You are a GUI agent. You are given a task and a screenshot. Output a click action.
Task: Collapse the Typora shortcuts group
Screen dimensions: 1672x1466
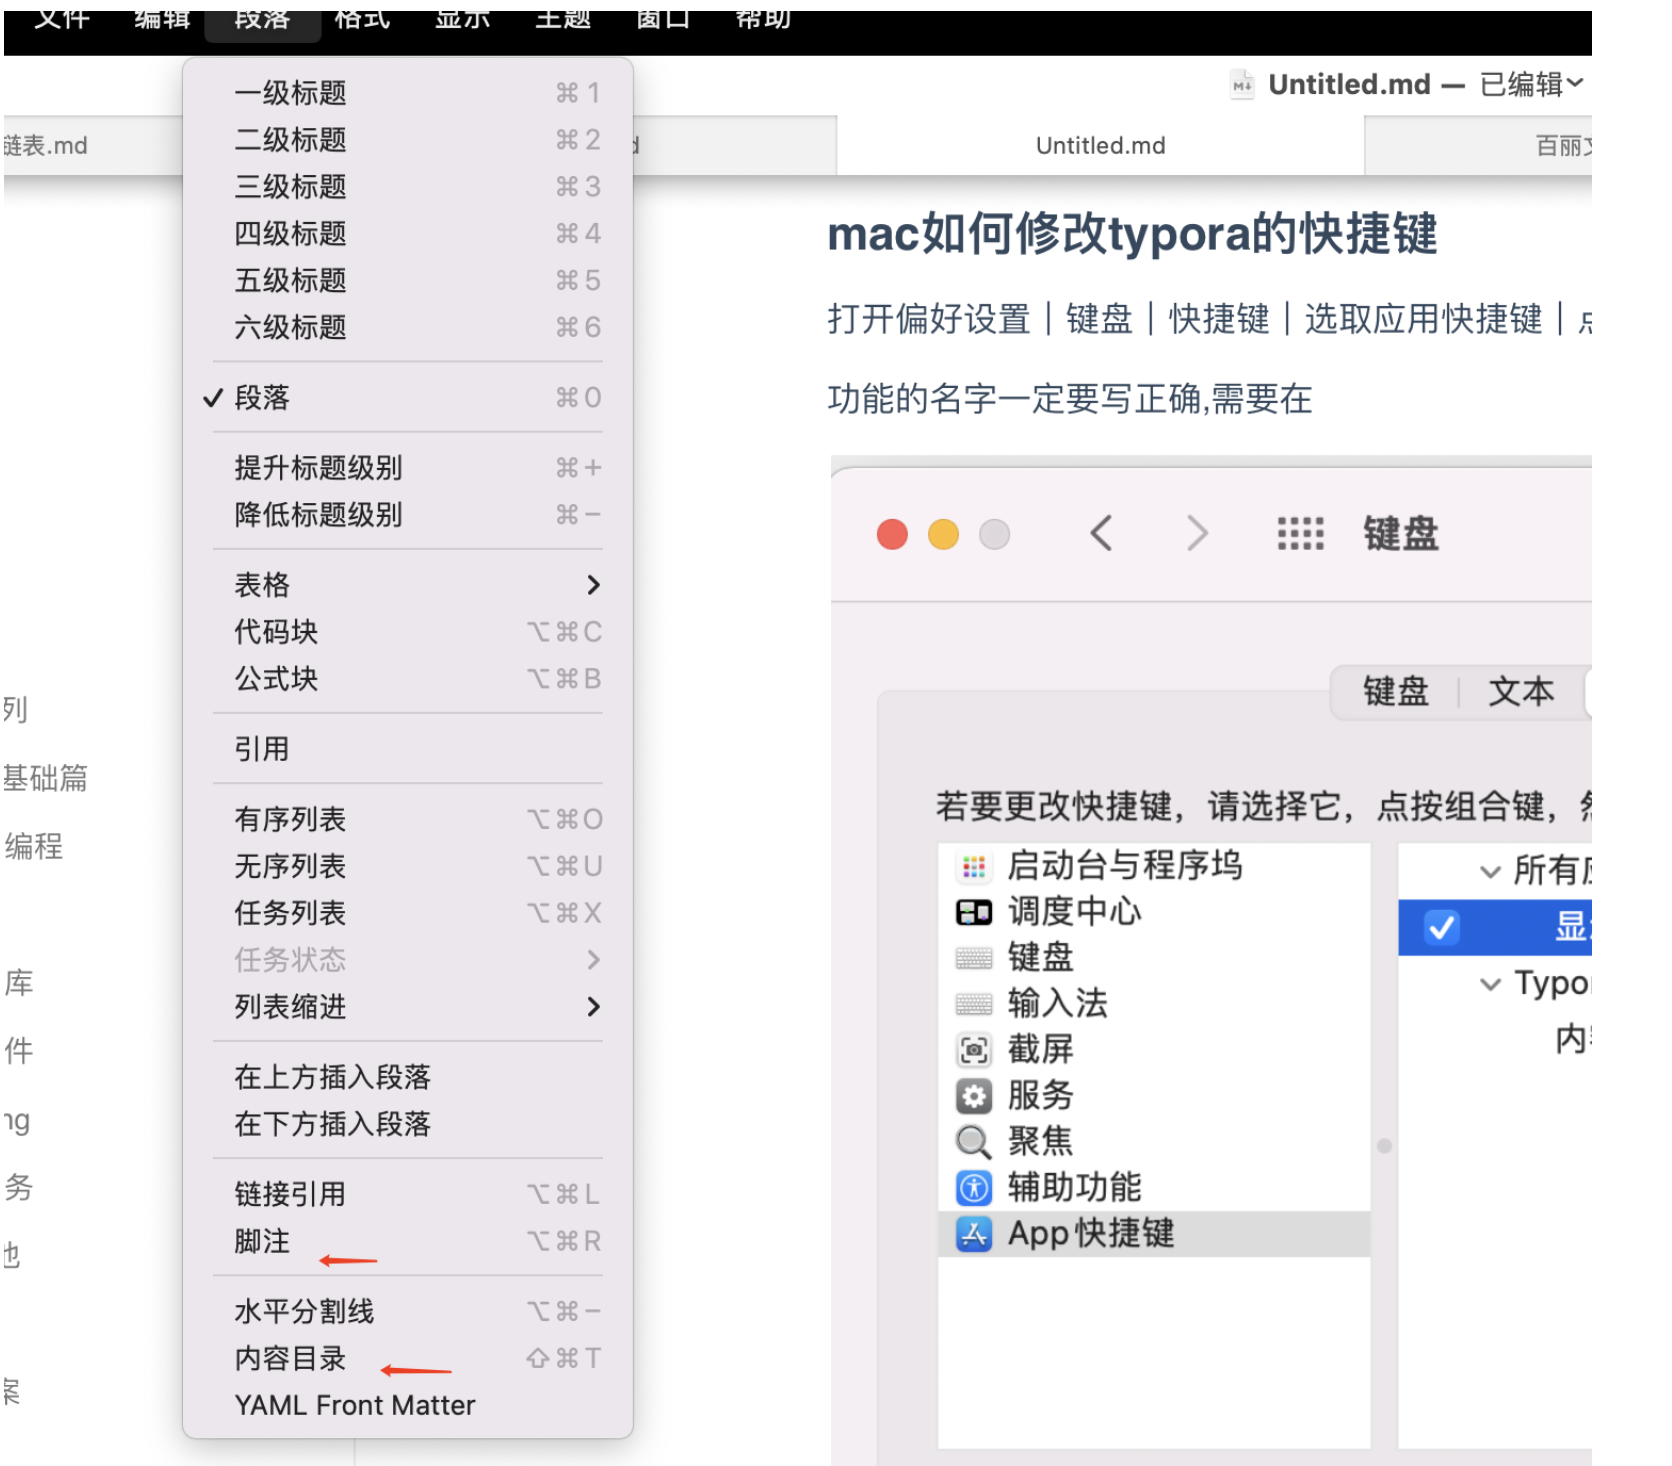tap(1490, 984)
